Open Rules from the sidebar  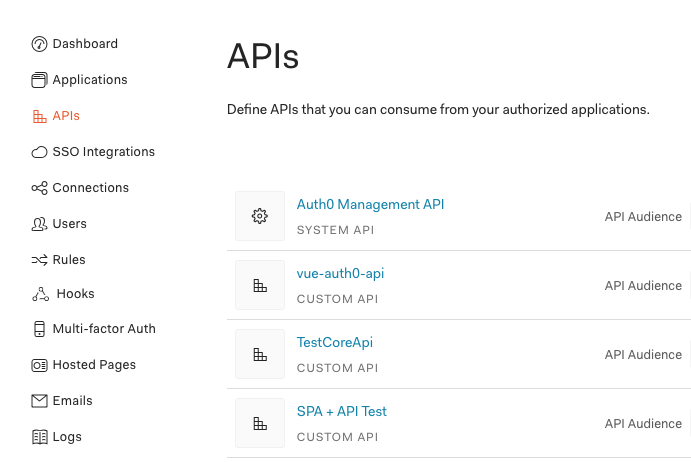(69, 260)
